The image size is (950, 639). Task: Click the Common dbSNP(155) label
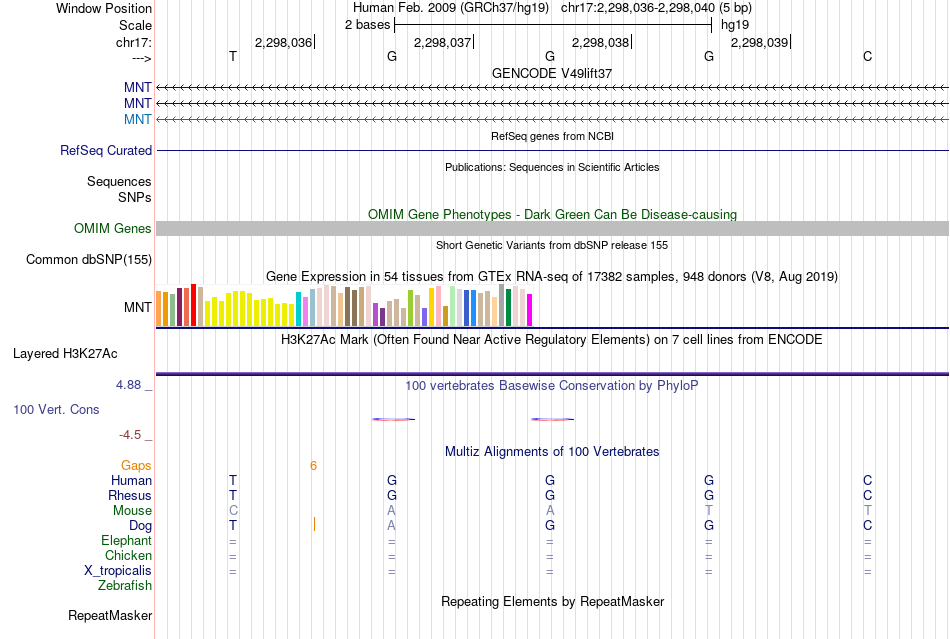89,259
